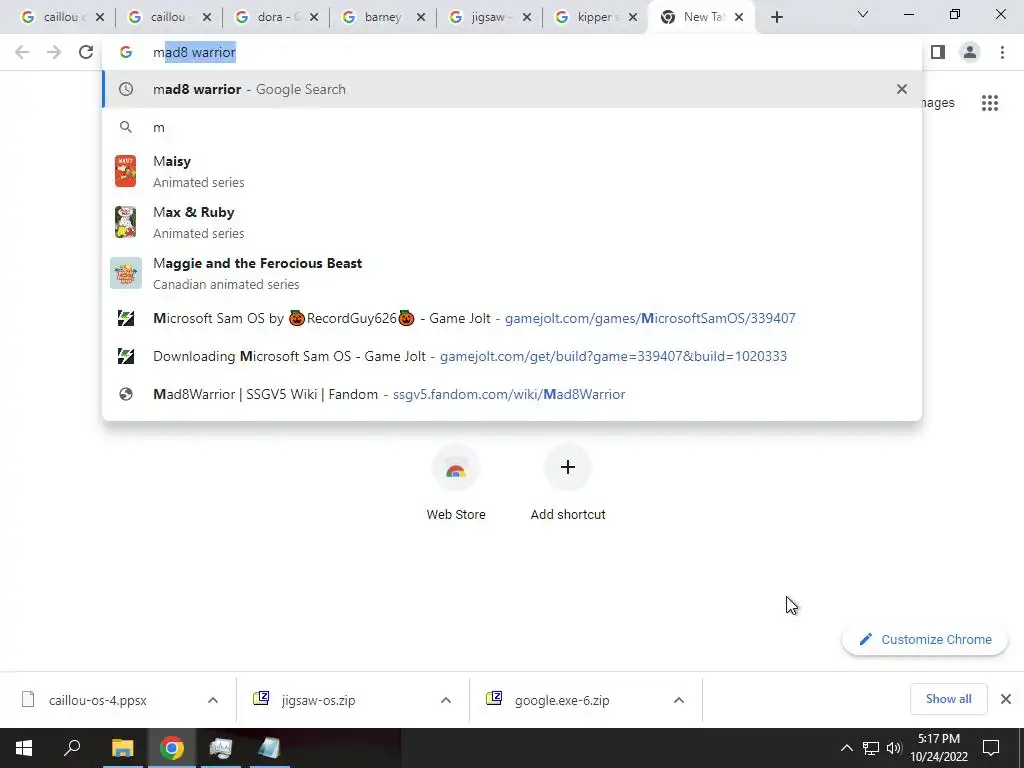Remove the mad8 warrior history suggestion

click(902, 89)
